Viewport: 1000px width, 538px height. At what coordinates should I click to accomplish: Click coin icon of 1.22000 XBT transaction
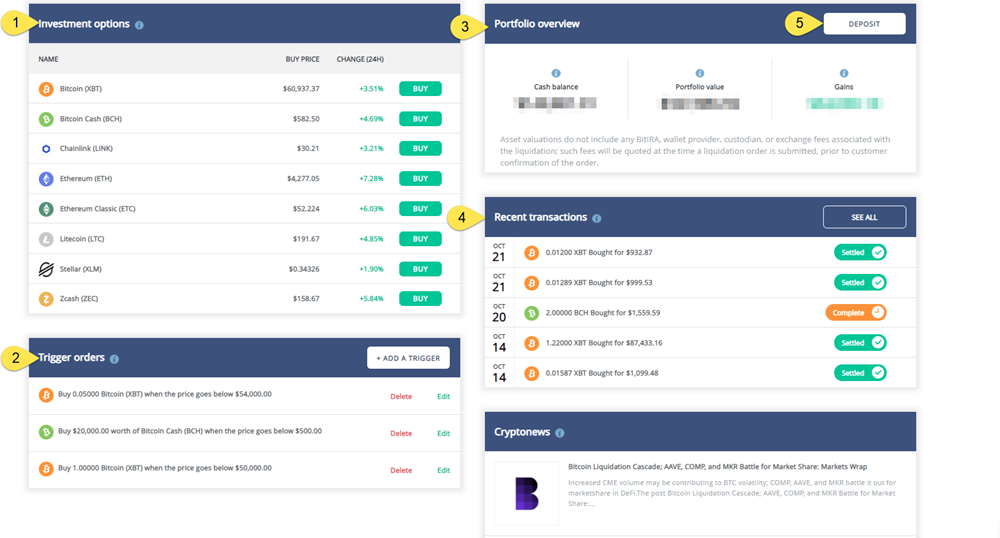point(531,343)
